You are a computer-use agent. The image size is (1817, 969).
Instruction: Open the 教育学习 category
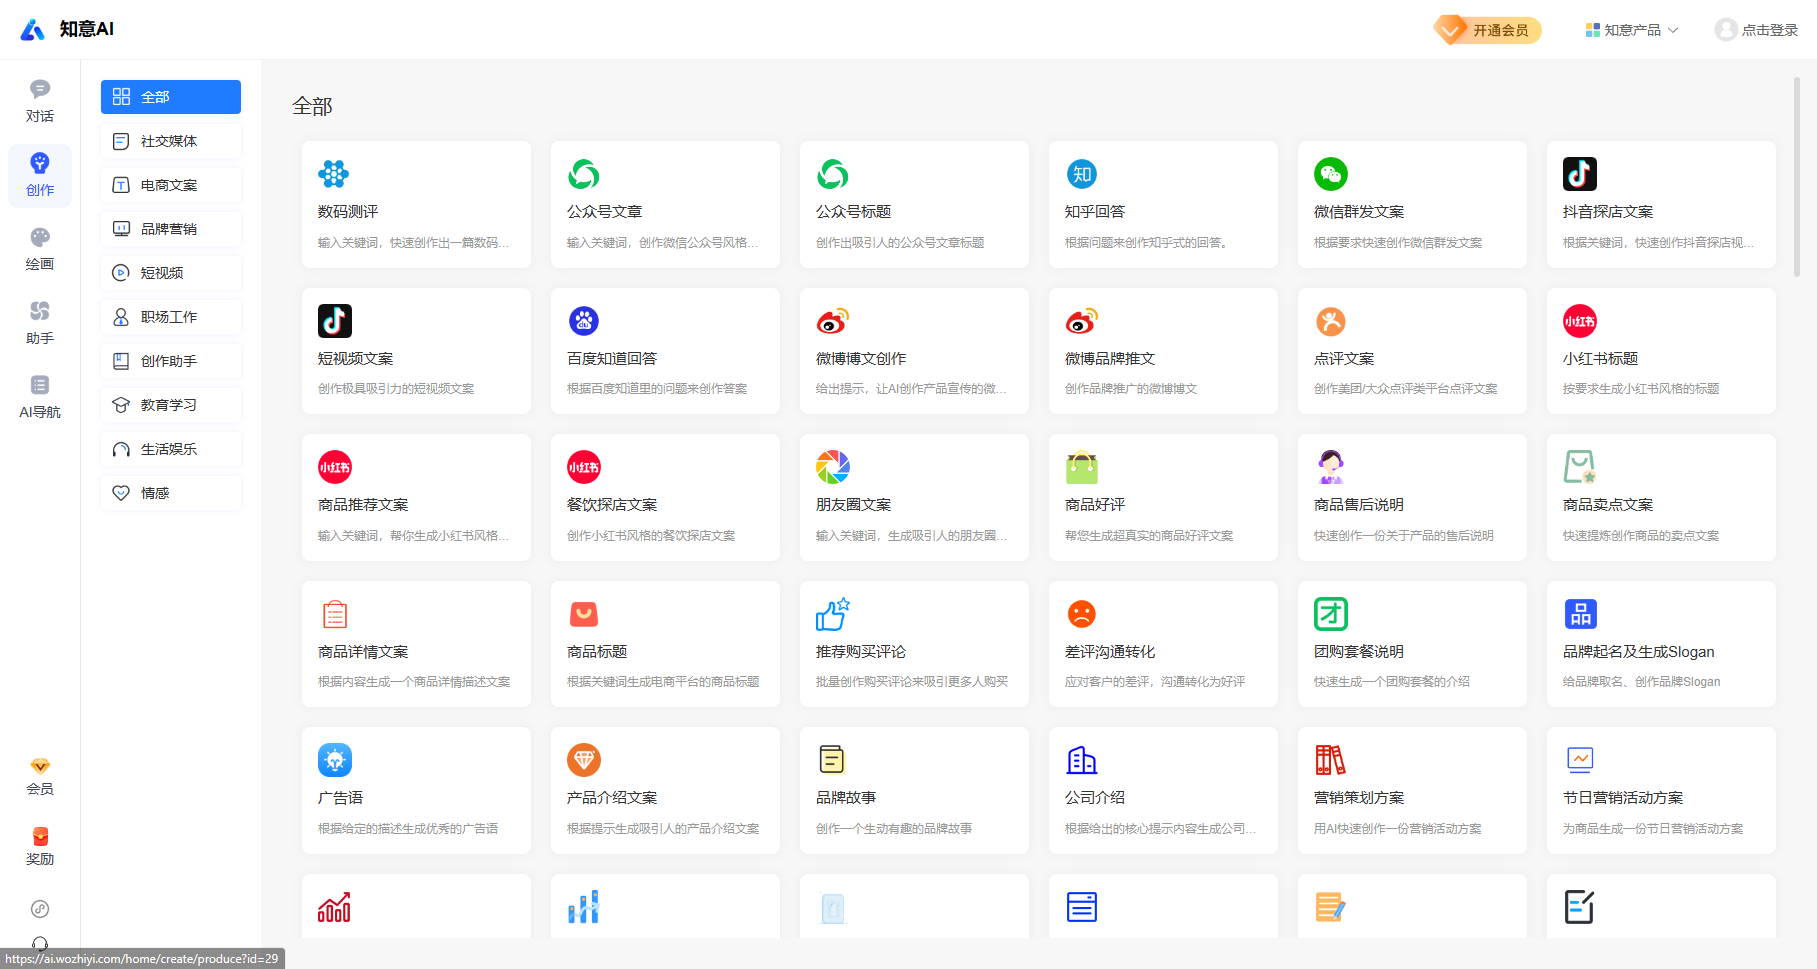coord(171,405)
